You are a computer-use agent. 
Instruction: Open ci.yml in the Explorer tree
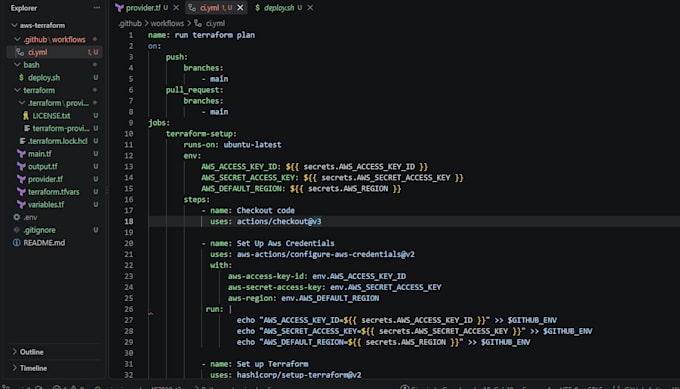(38, 52)
